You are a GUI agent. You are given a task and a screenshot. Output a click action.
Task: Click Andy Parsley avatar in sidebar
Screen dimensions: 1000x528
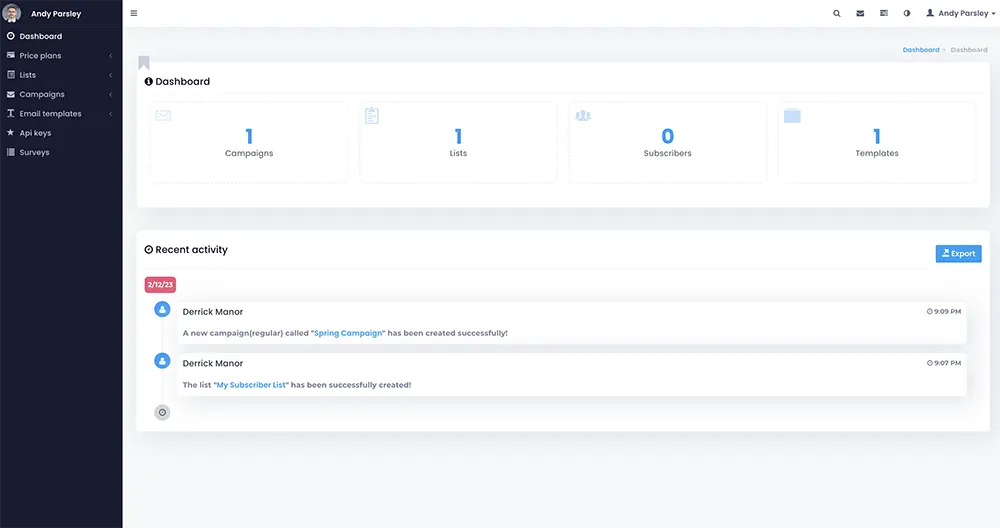11,13
